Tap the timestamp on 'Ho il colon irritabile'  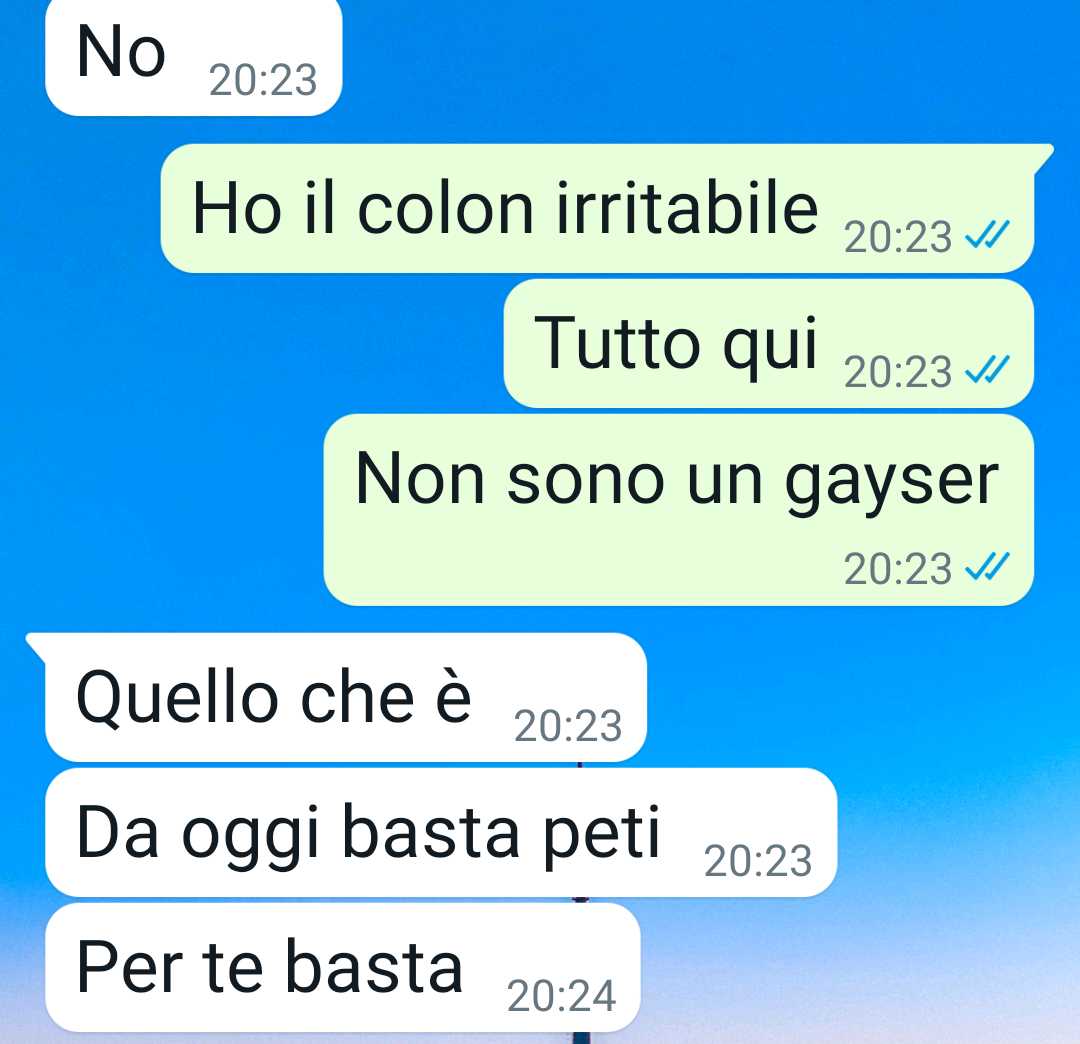897,237
